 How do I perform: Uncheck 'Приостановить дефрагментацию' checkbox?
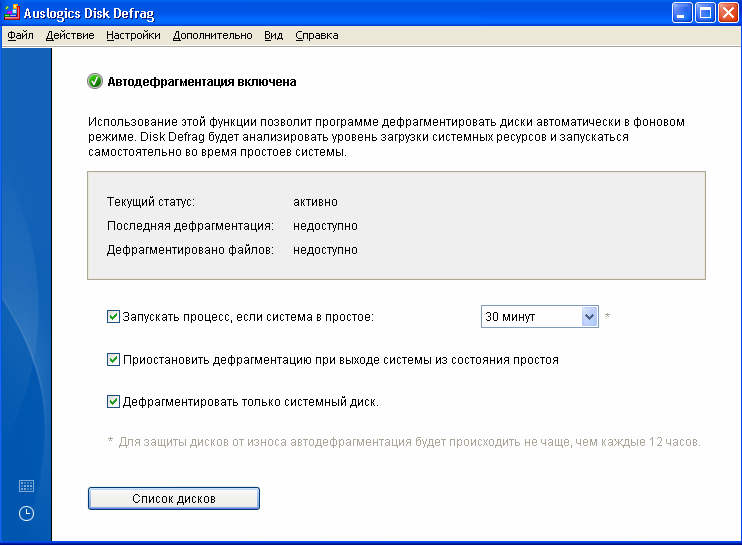[113, 360]
